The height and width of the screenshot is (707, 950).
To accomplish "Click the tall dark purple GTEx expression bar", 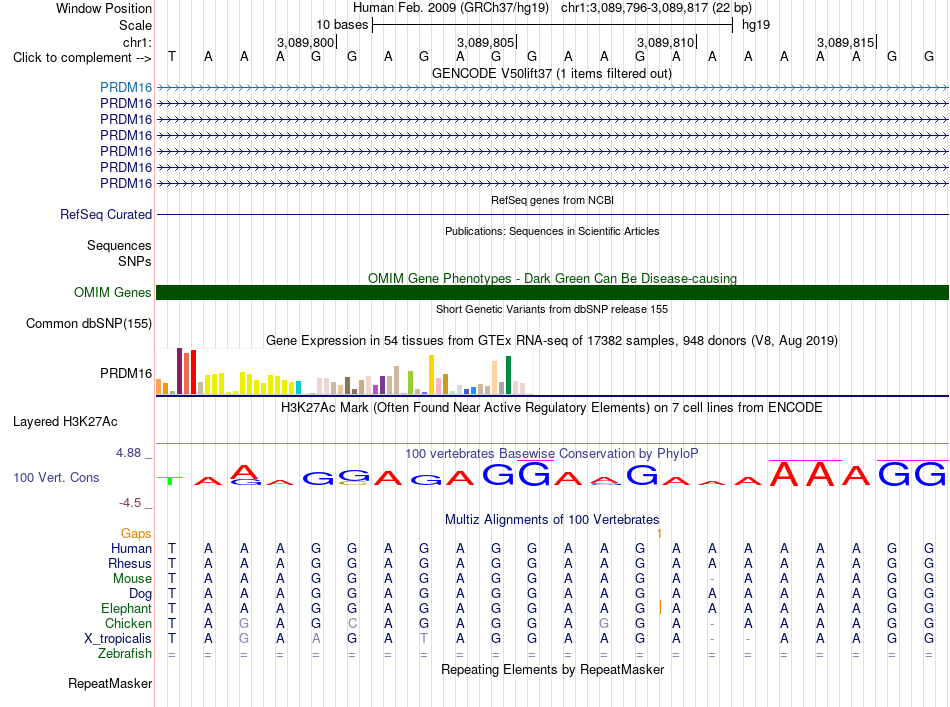I will tap(179, 371).
